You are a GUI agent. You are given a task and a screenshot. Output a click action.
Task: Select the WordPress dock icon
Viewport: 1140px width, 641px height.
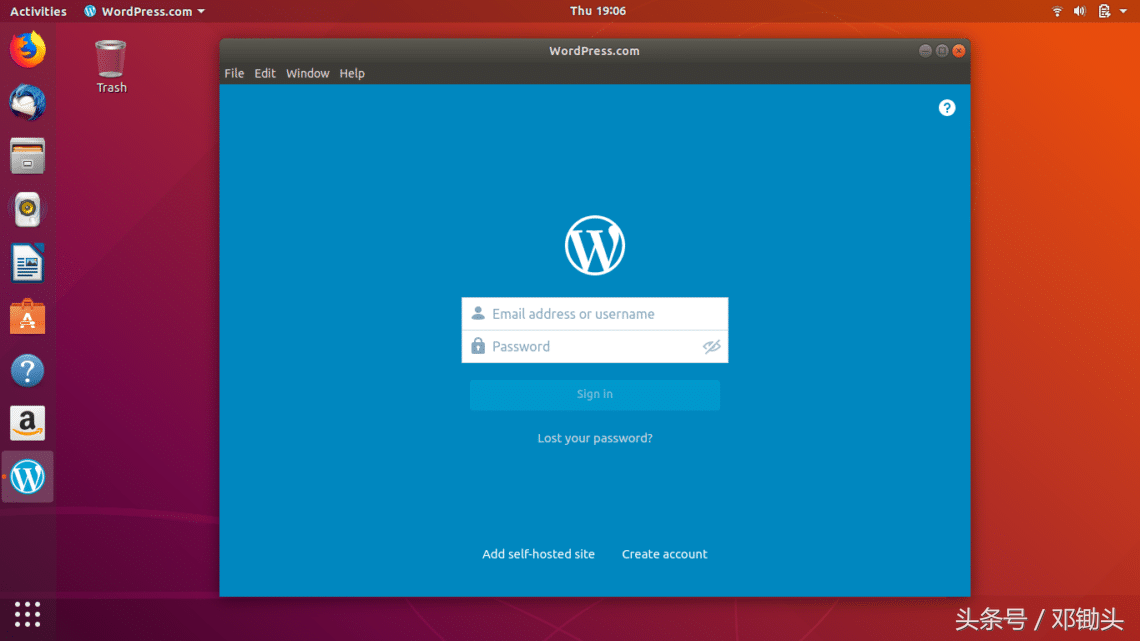[28, 477]
